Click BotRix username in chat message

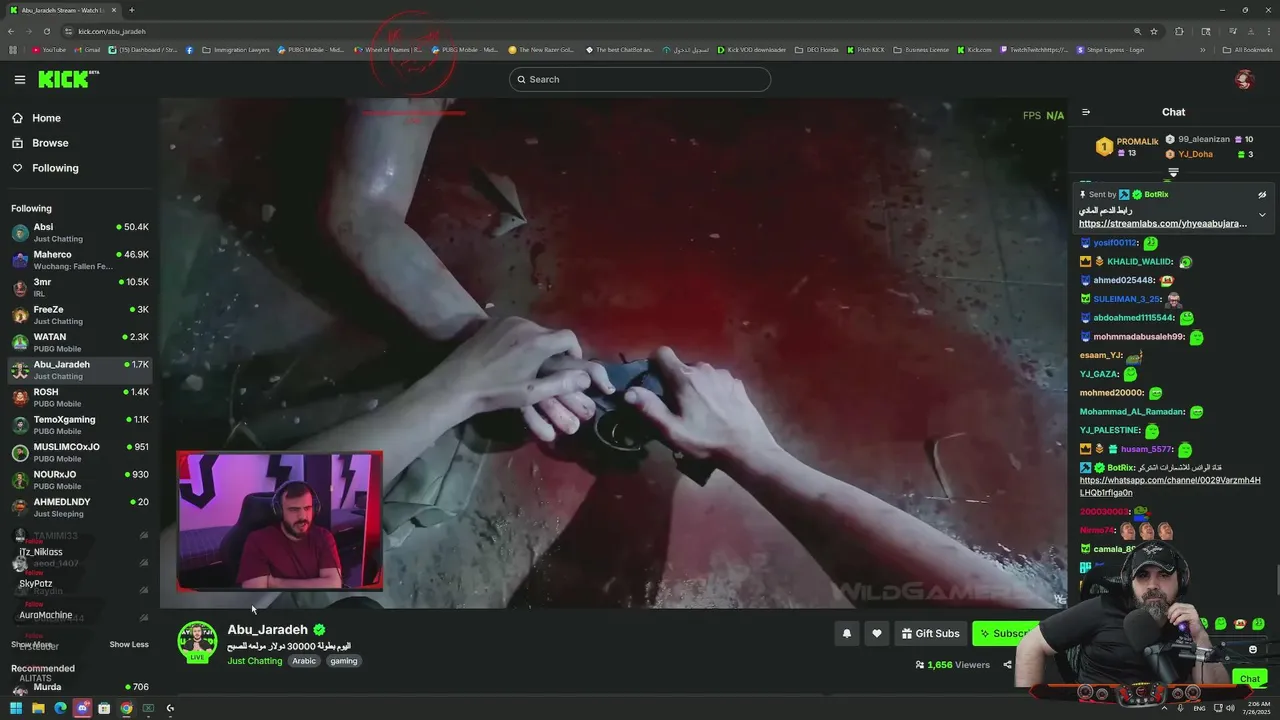[1121, 468]
